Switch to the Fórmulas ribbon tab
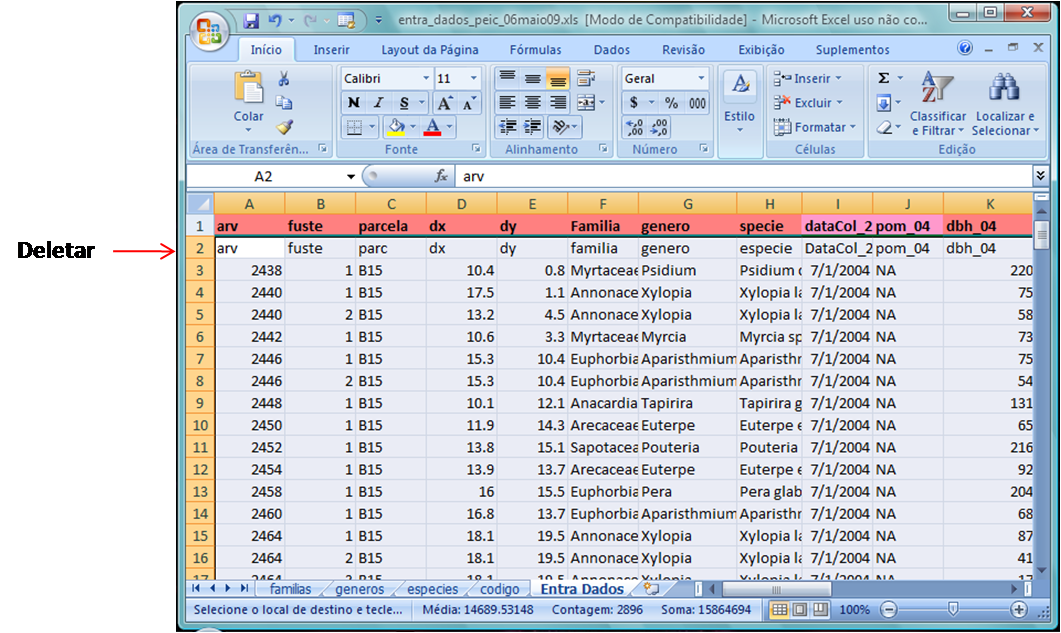1061x633 pixels. point(535,50)
